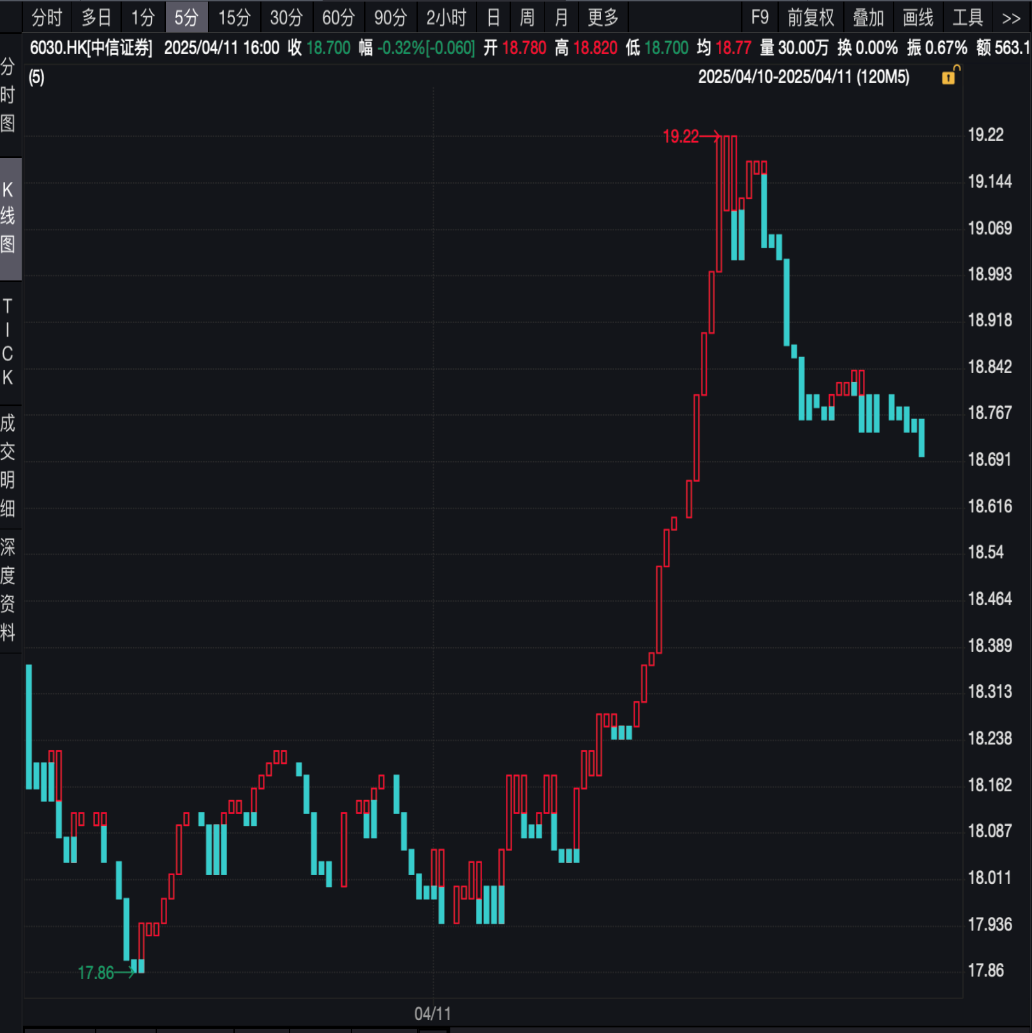Click the 17.86 low price marker
Viewport: 1032px width, 1033px height.
(96, 972)
